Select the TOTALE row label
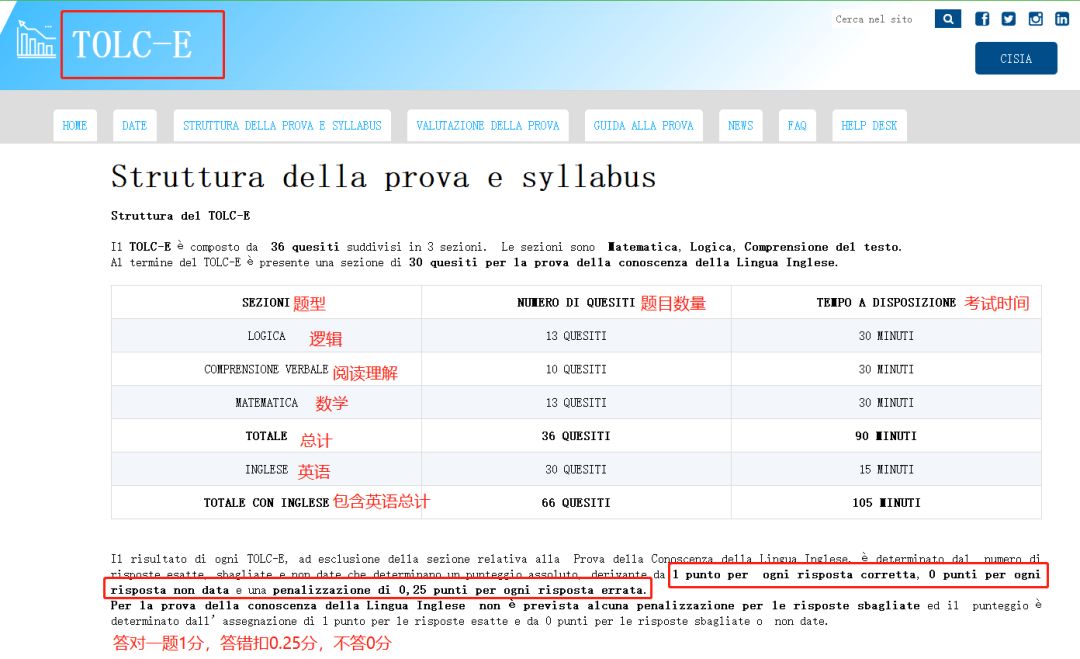The image size is (1080, 659). coord(267,436)
